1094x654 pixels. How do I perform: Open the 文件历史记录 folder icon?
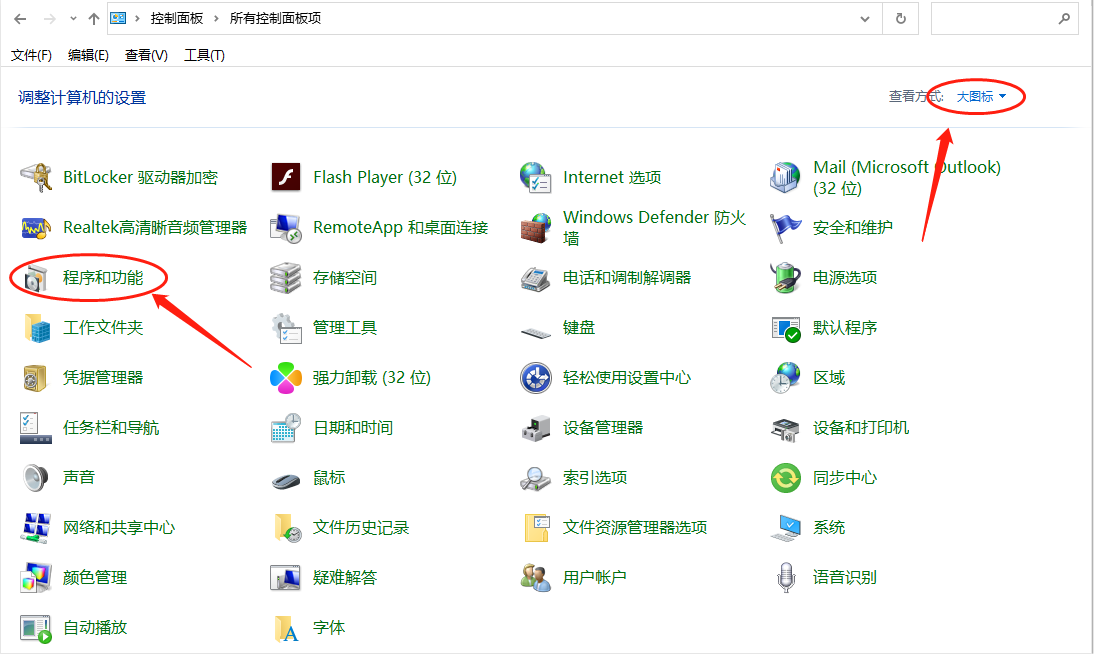point(287,528)
